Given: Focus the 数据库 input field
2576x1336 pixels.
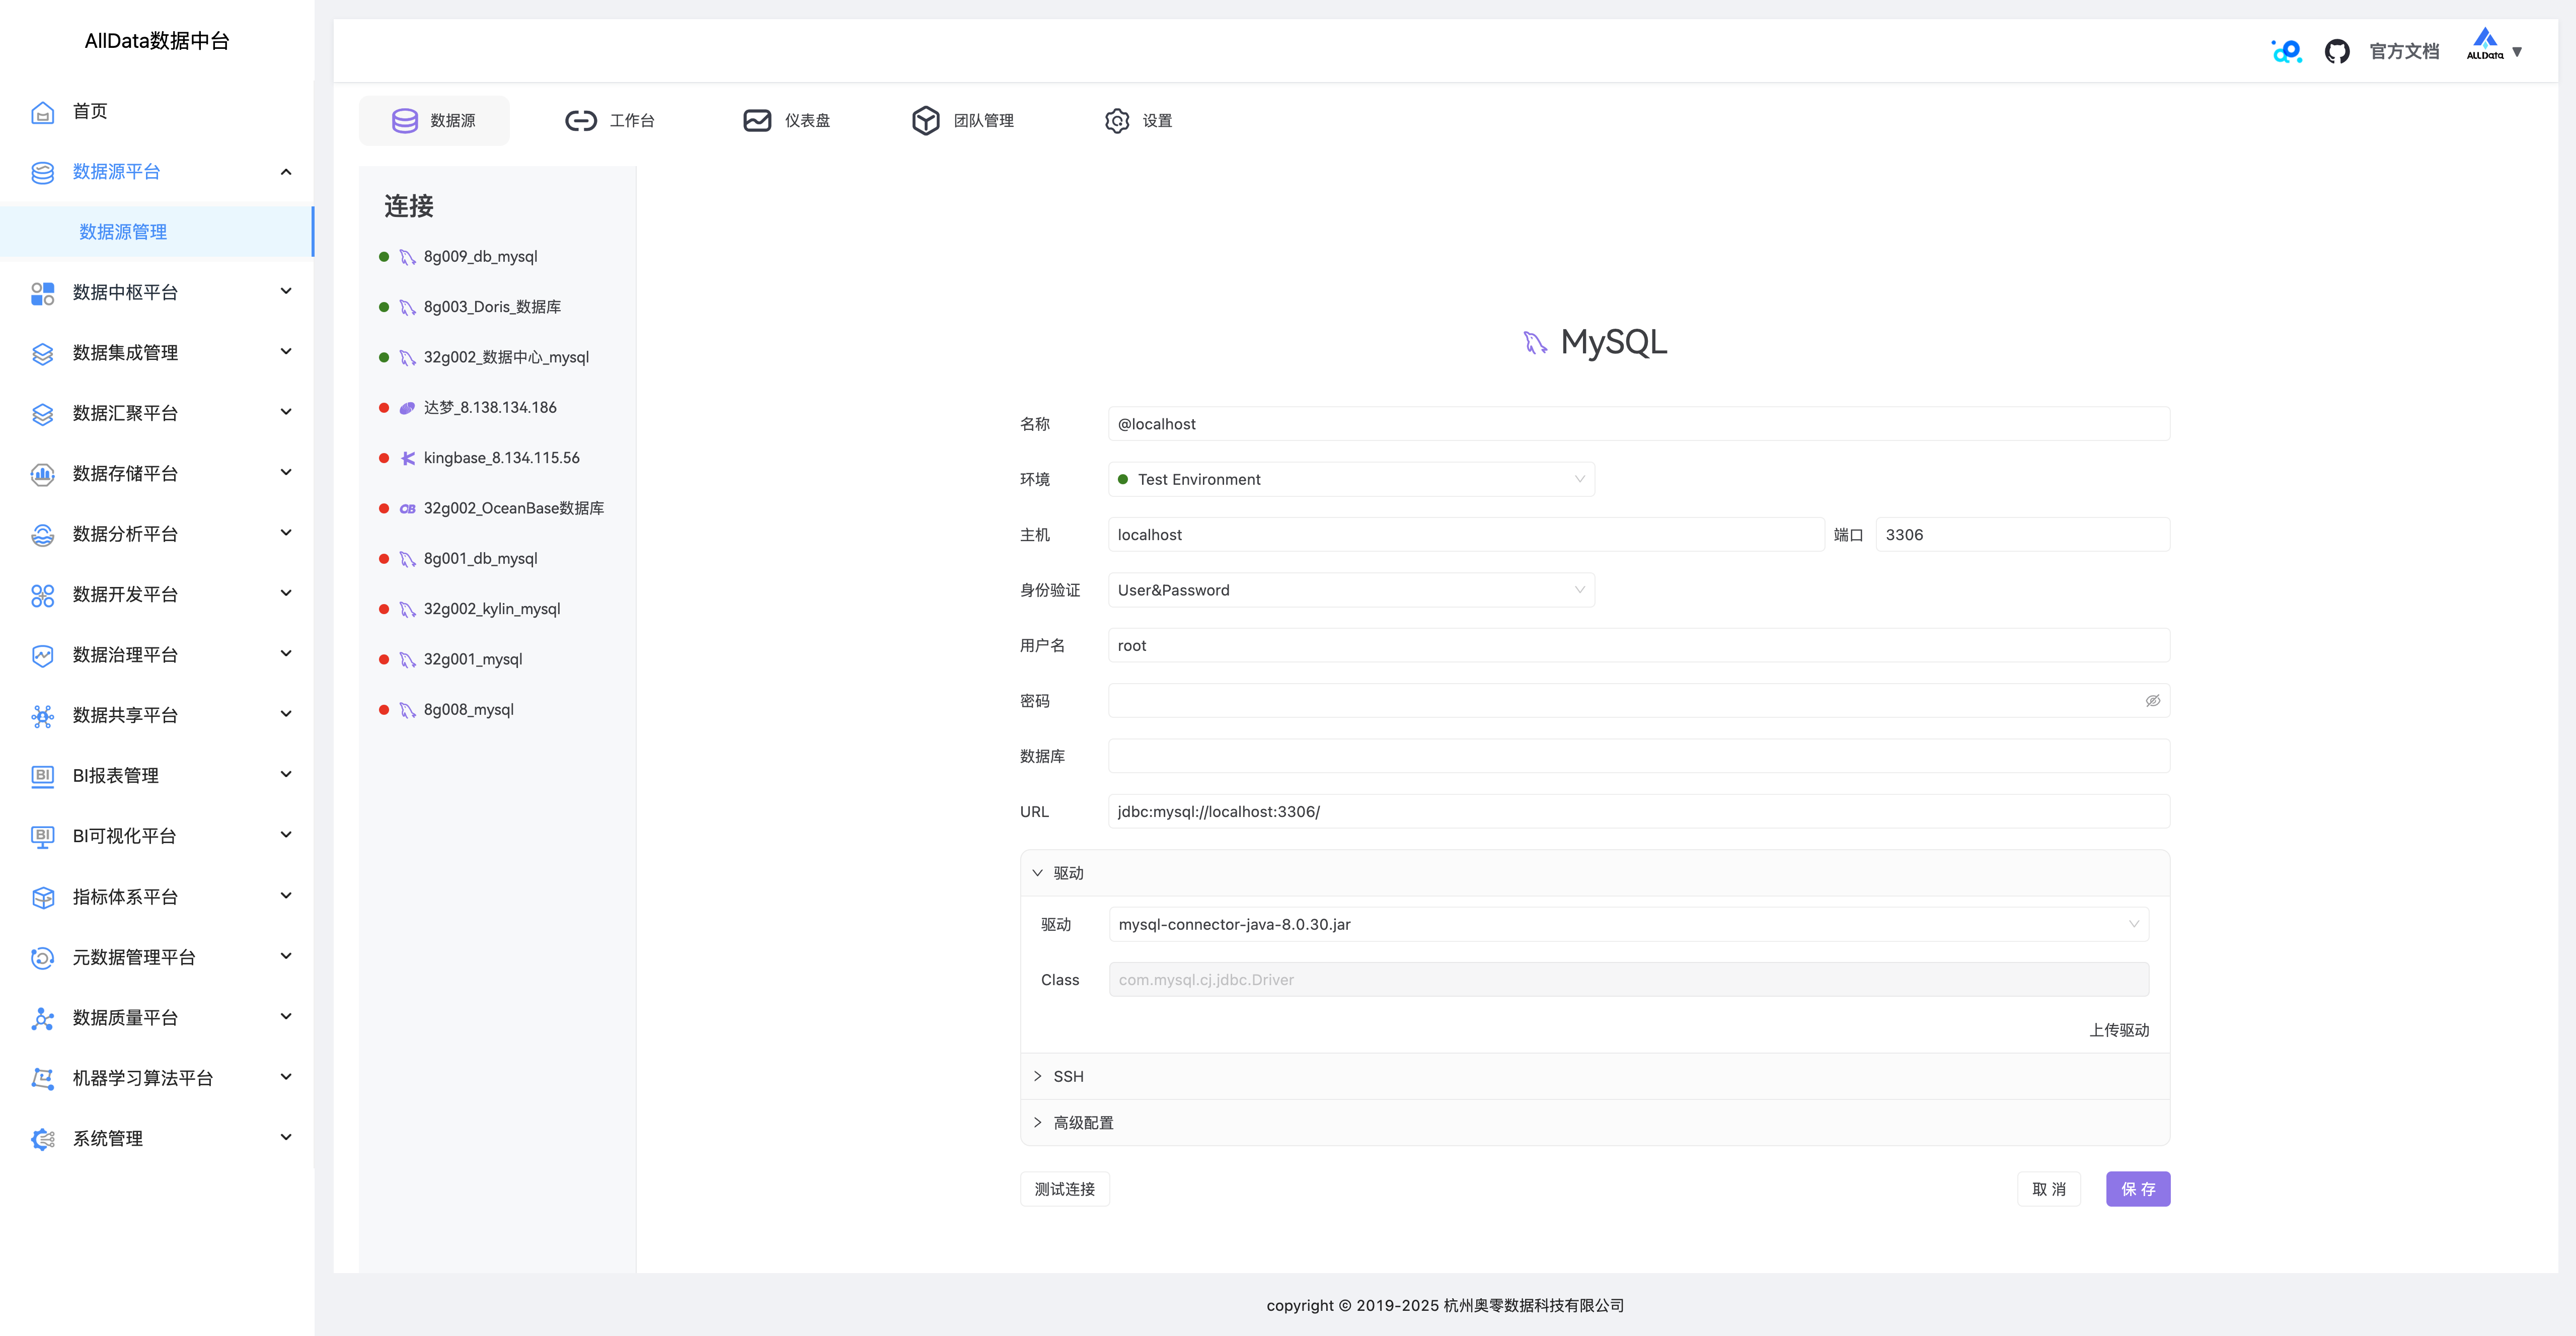Looking at the screenshot, I should [x=1638, y=756].
